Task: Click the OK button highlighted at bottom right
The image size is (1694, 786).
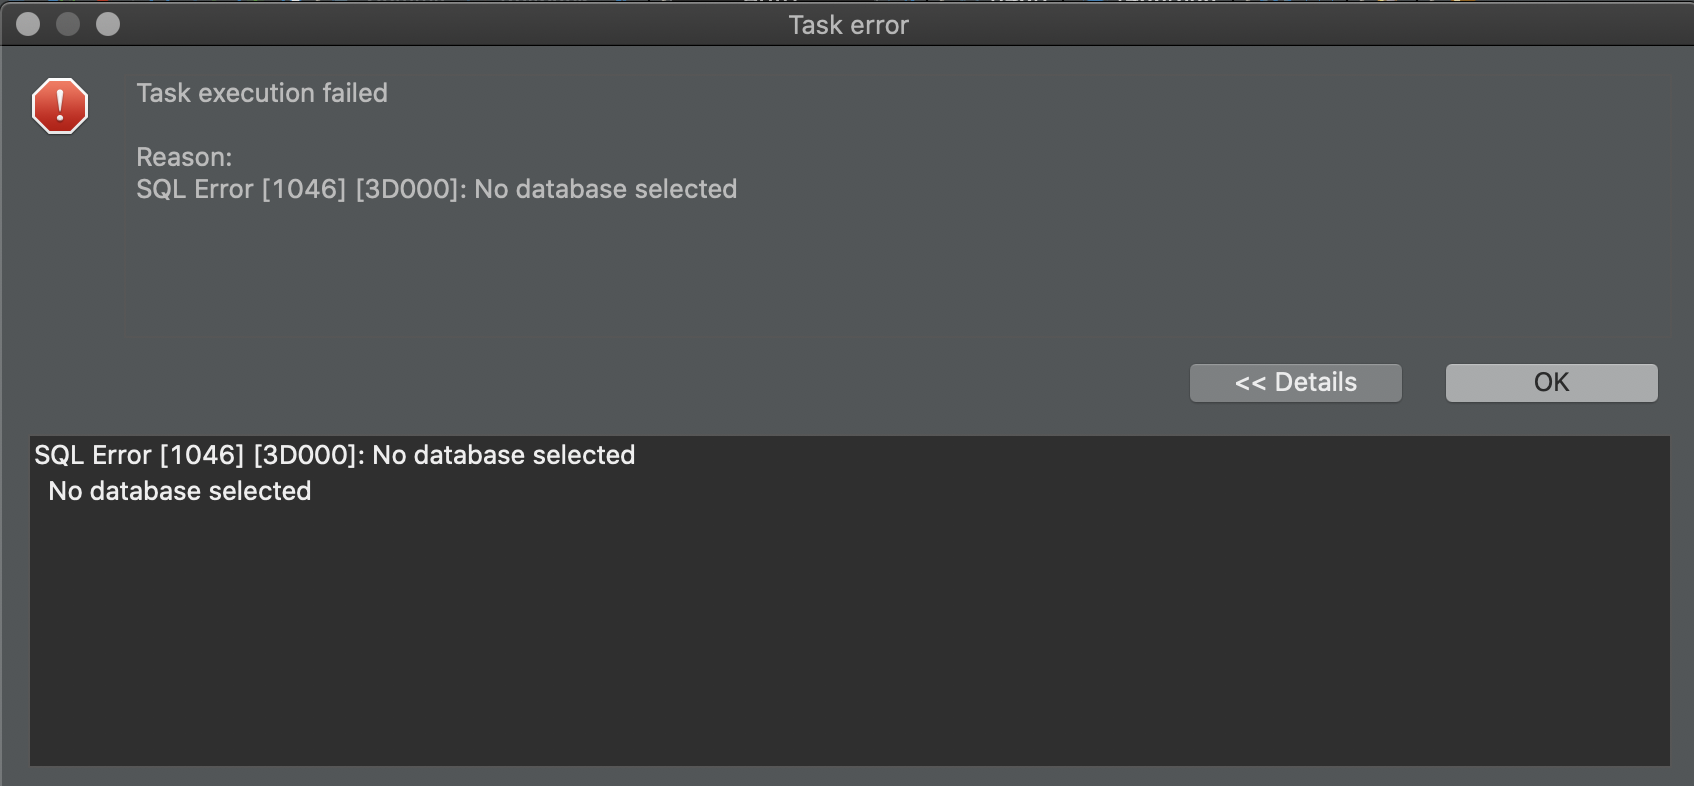Action: pyautogui.click(x=1550, y=382)
